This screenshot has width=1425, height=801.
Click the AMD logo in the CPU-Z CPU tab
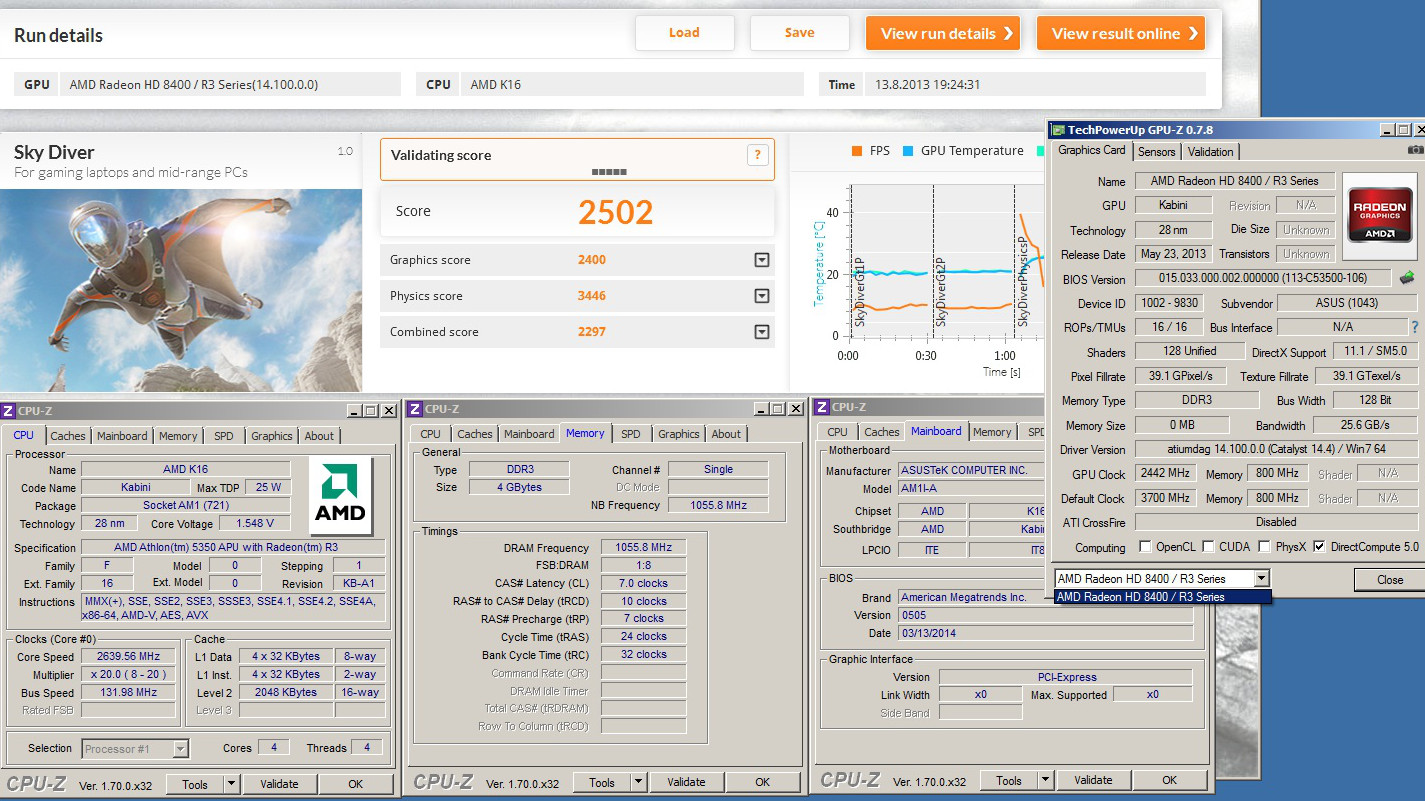coord(340,496)
